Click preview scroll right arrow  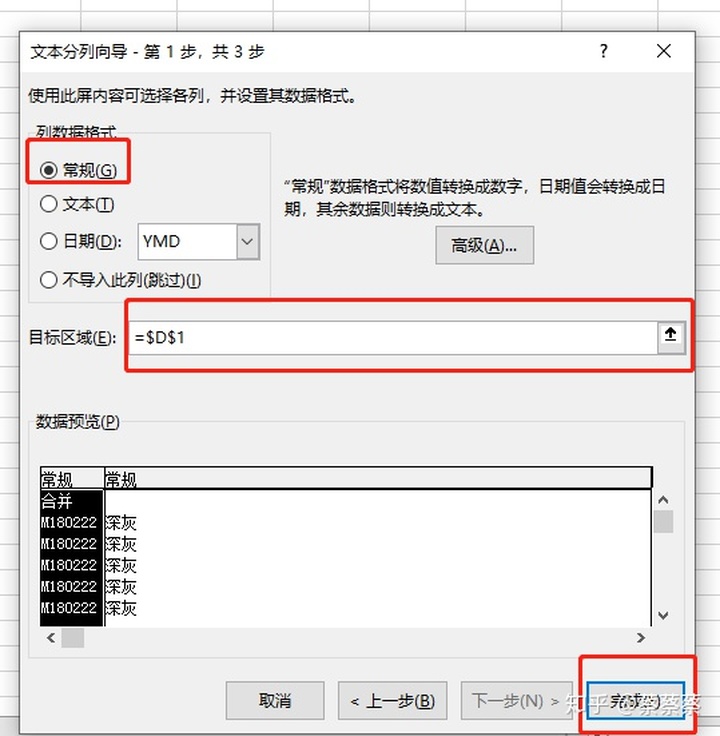point(641,637)
